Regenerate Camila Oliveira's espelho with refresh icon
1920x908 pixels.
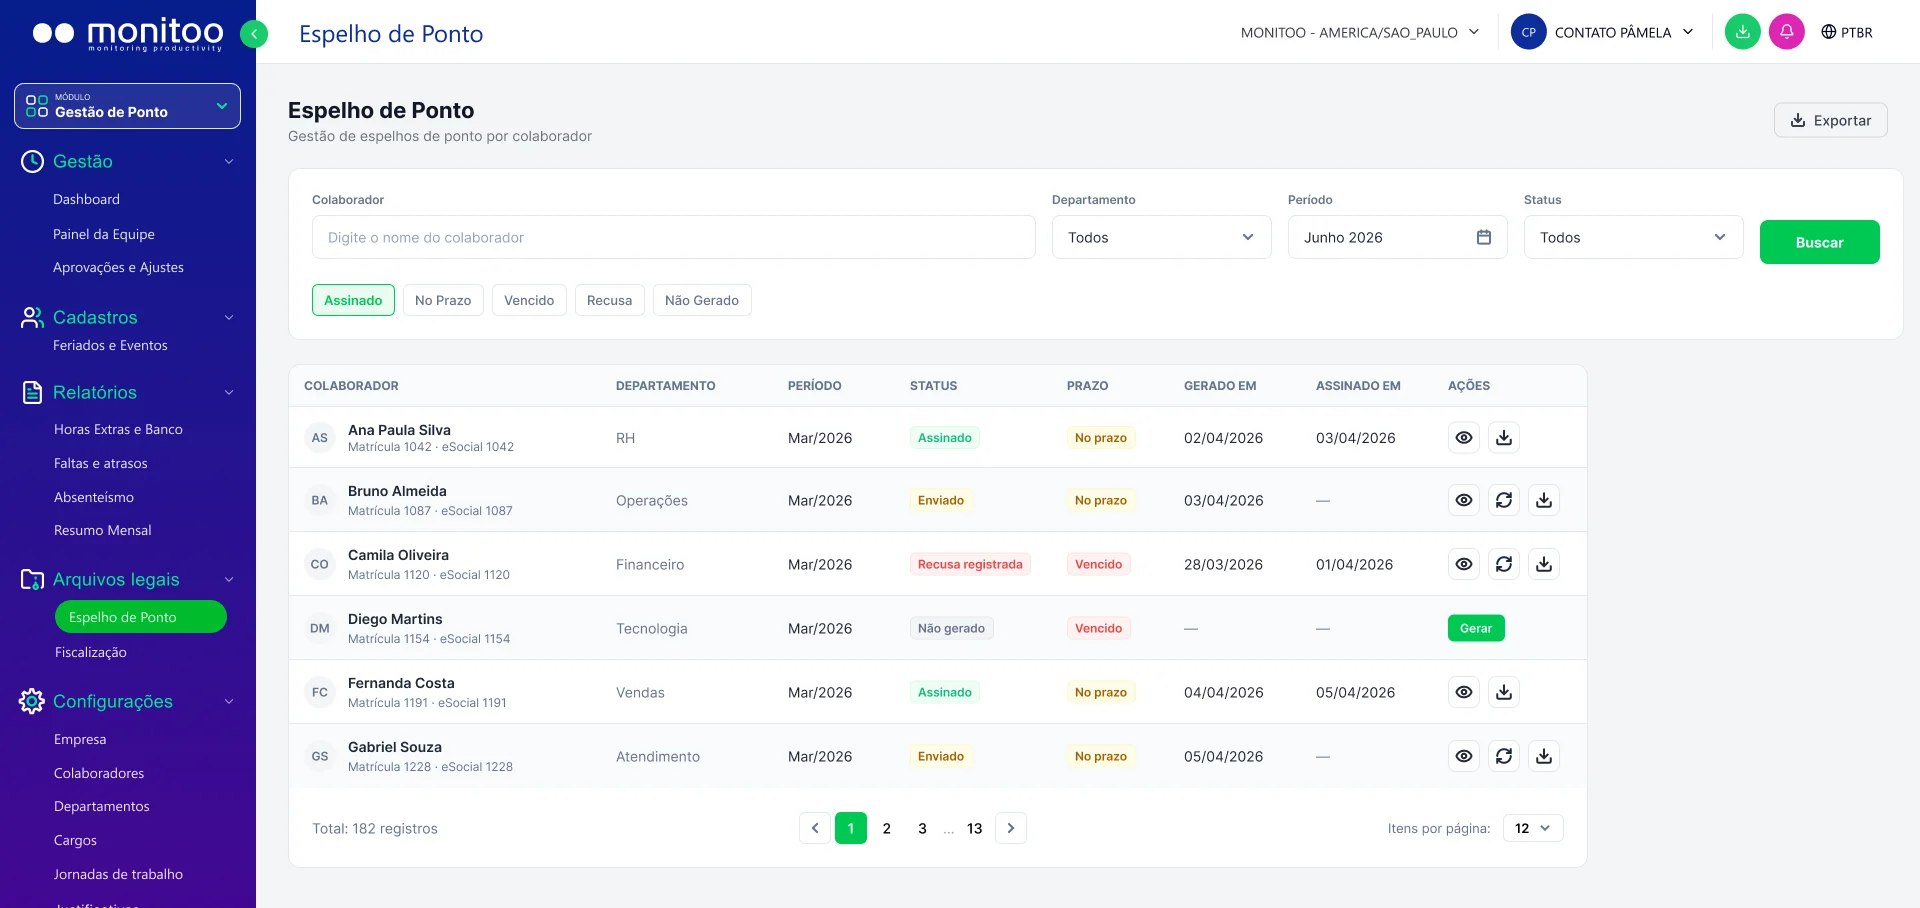[x=1504, y=564]
